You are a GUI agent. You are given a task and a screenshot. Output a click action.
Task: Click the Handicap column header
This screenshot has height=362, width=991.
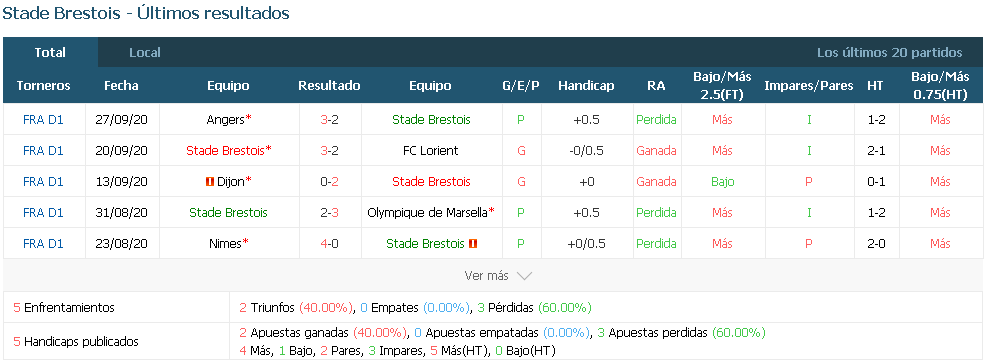(586, 86)
